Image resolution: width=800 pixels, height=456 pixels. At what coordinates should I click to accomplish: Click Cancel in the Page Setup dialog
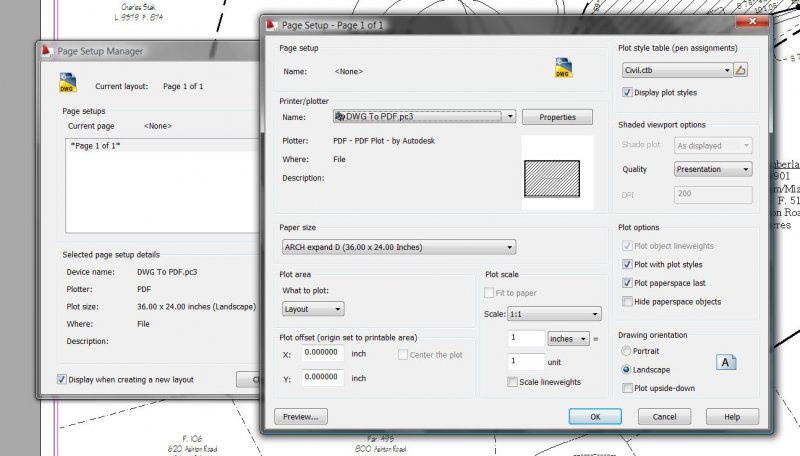664,417
